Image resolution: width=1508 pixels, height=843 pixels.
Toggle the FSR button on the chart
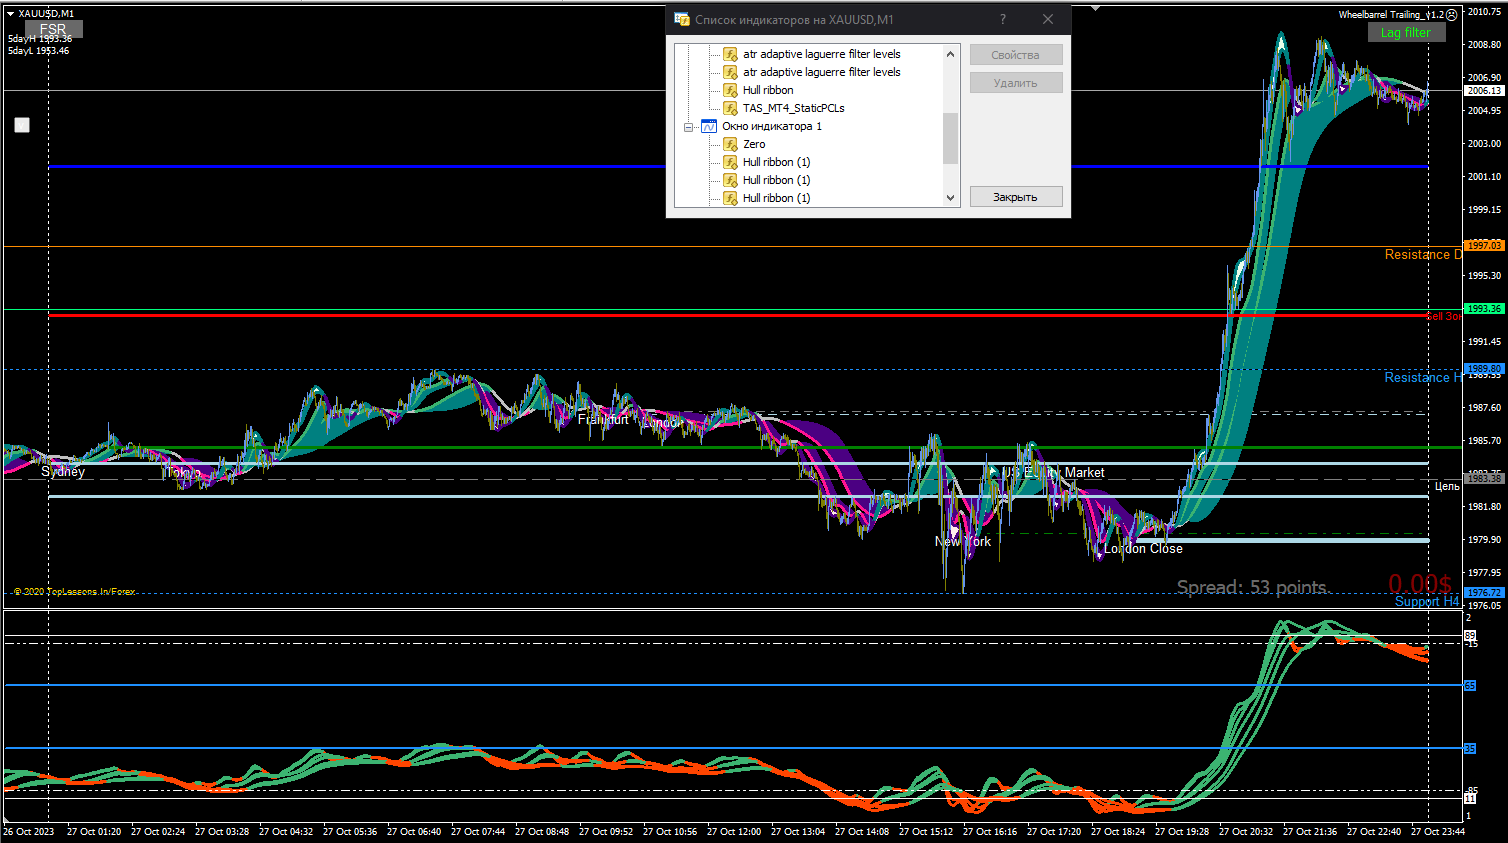pos(54,30)
